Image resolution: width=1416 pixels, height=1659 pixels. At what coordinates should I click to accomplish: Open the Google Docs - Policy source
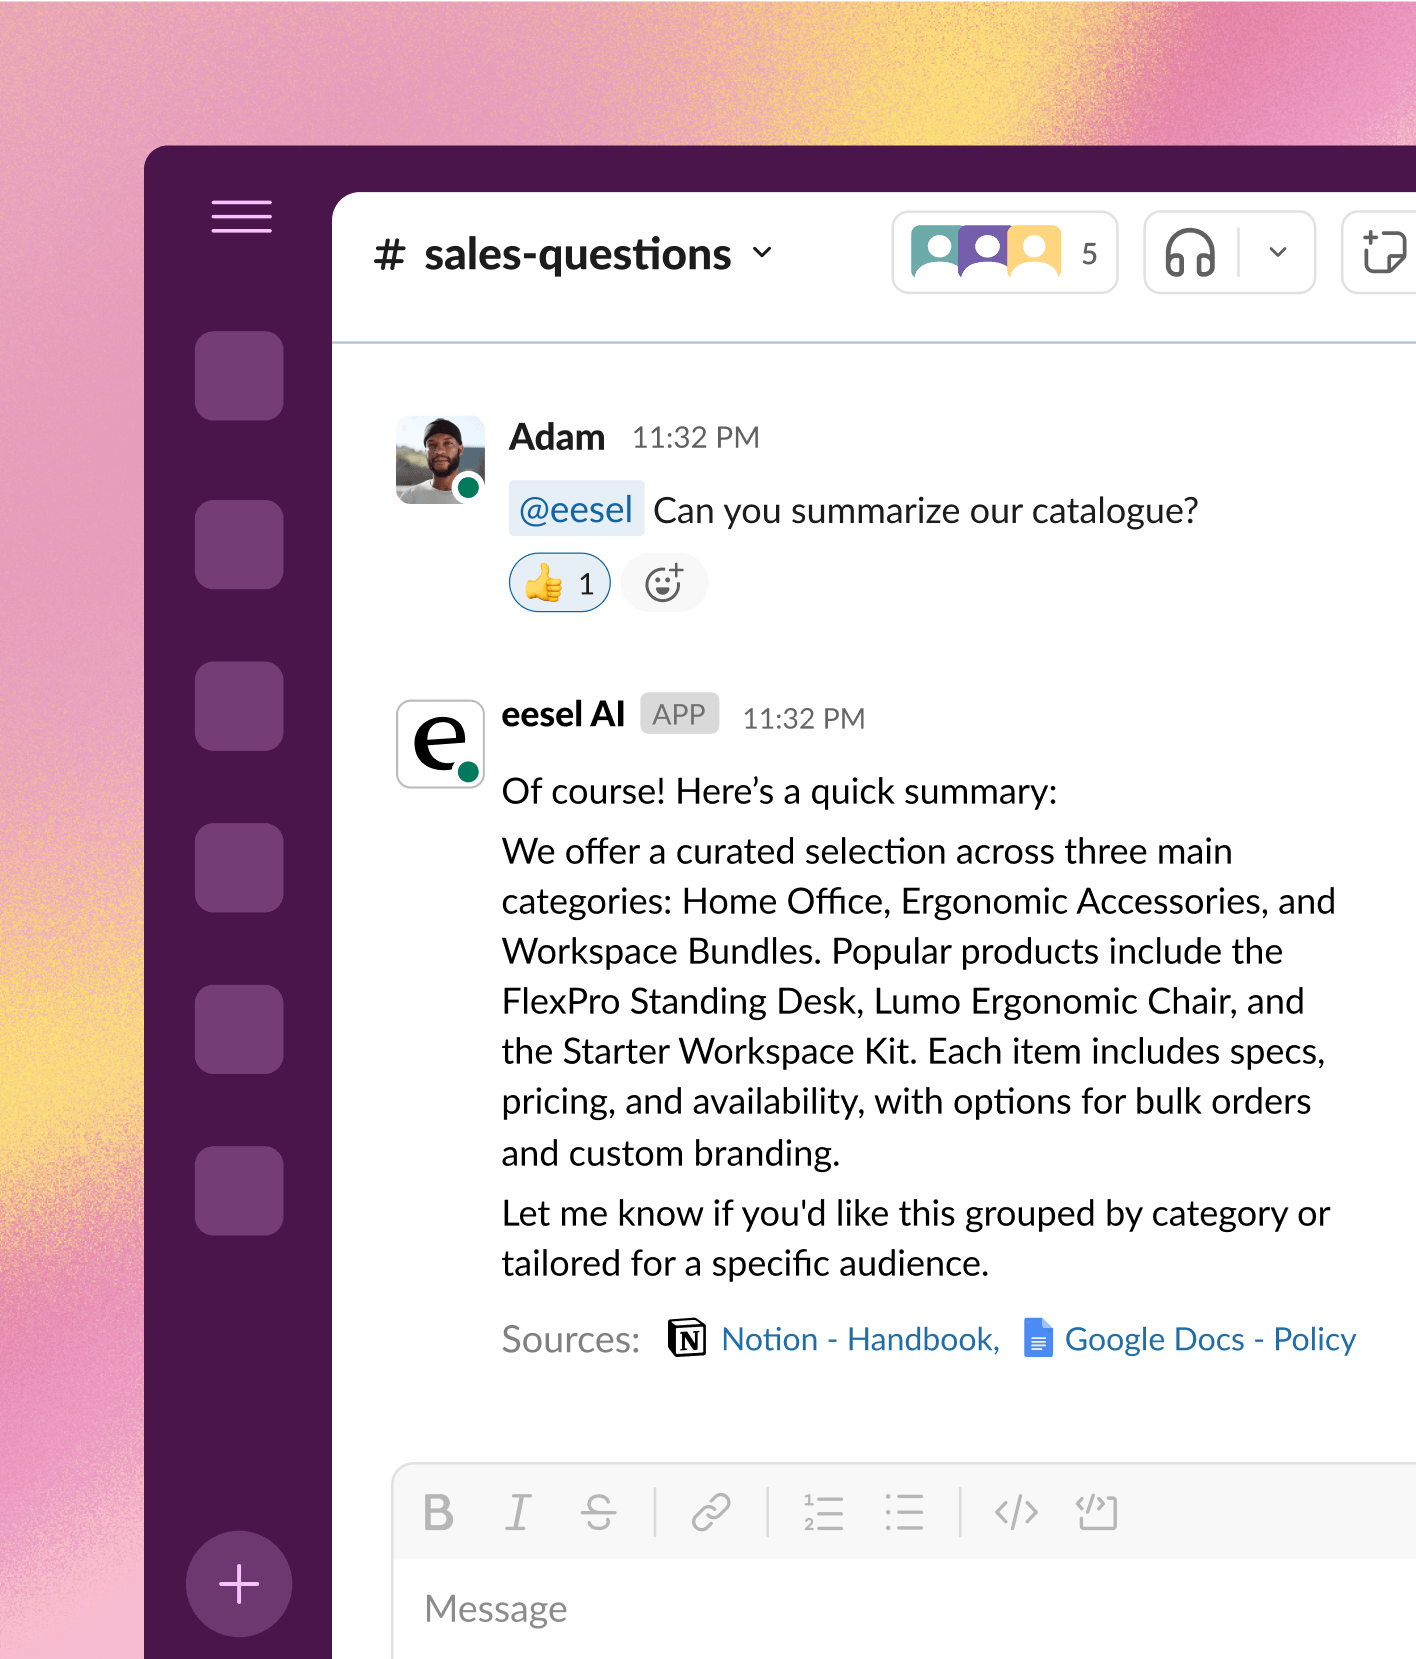coord(1209,1339)
